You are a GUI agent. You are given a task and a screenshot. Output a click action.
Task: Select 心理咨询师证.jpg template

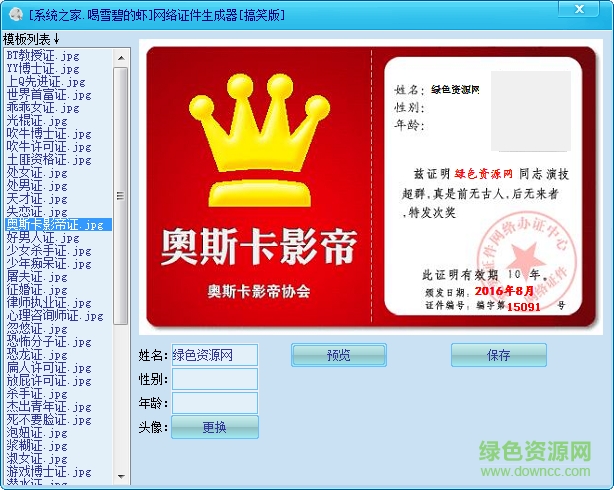click(x=54, y=316)
